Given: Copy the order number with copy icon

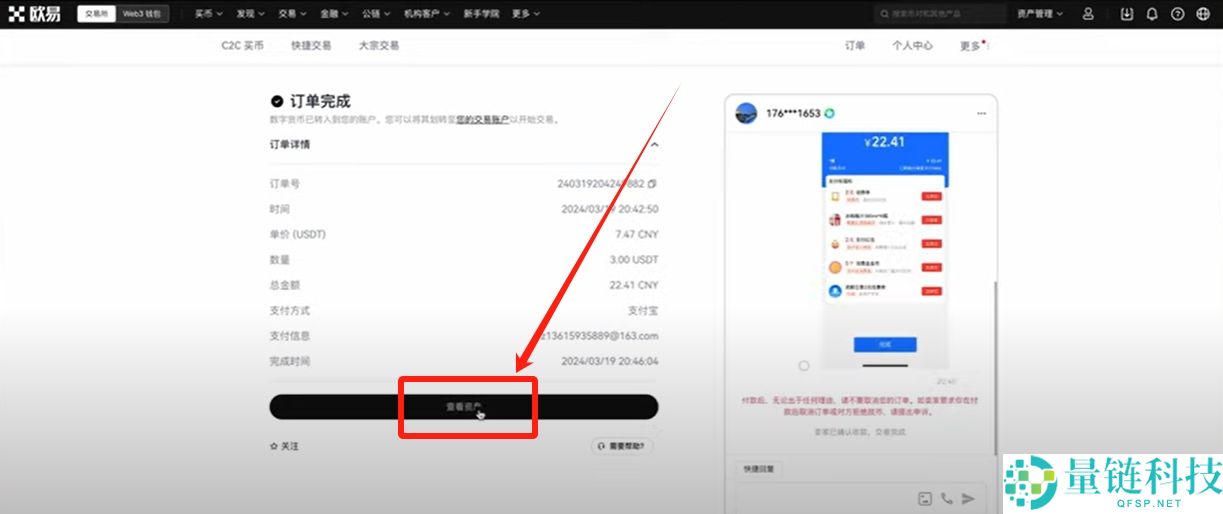Looking at the screenshot, I should coord(652,184).
